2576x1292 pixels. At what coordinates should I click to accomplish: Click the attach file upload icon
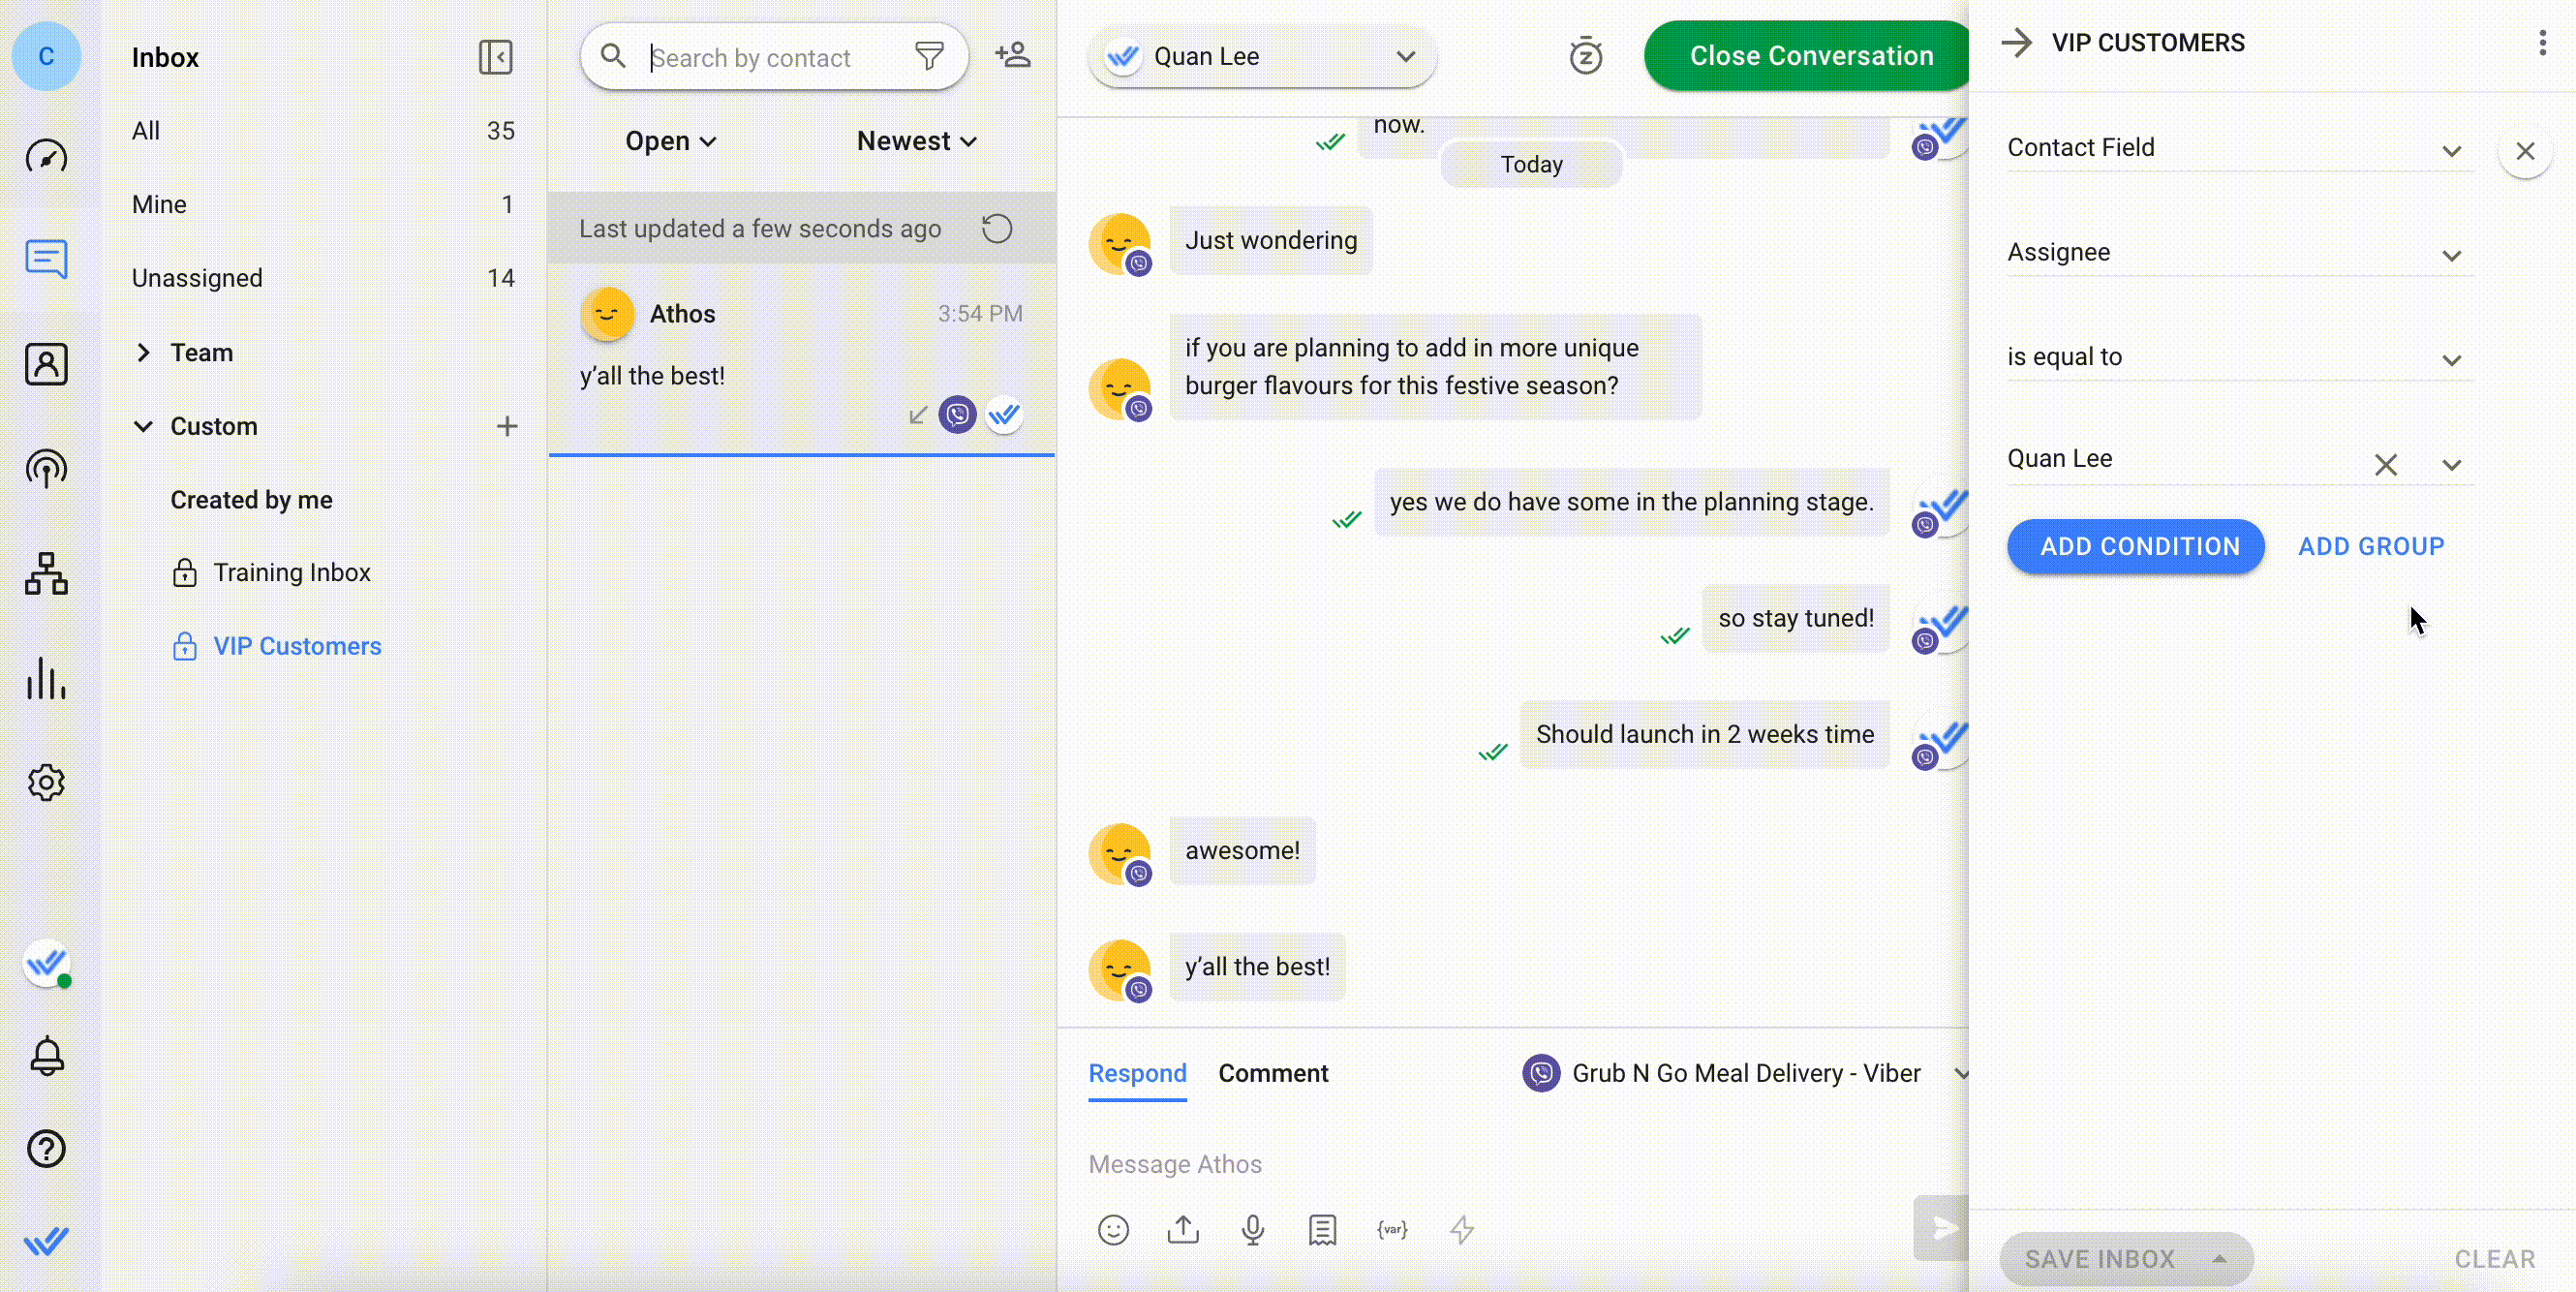(1183, 1229)
